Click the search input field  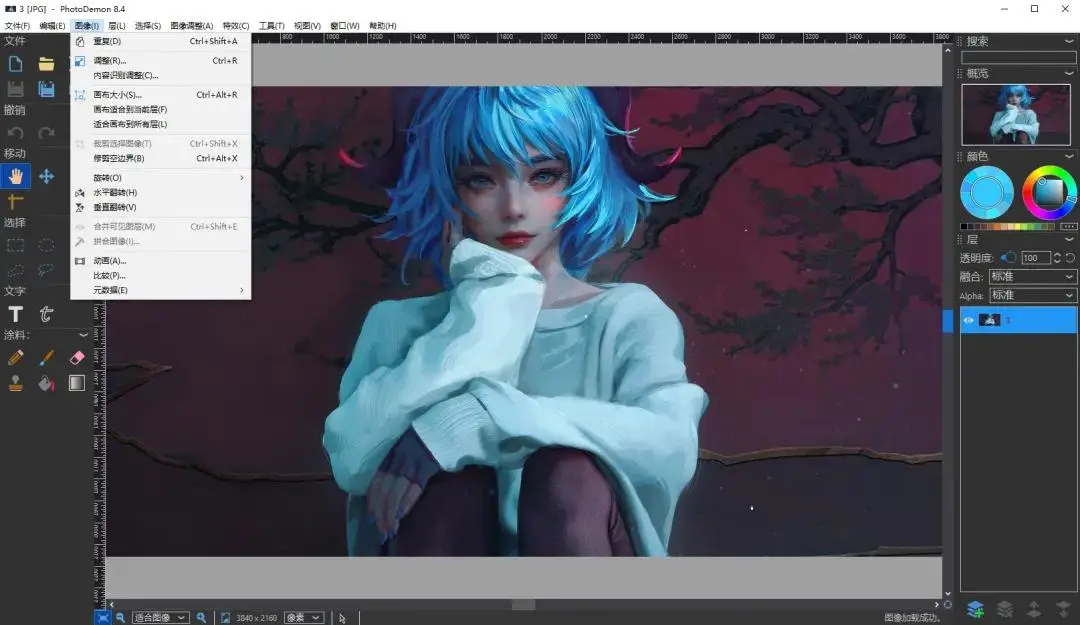coord(1018,58)
